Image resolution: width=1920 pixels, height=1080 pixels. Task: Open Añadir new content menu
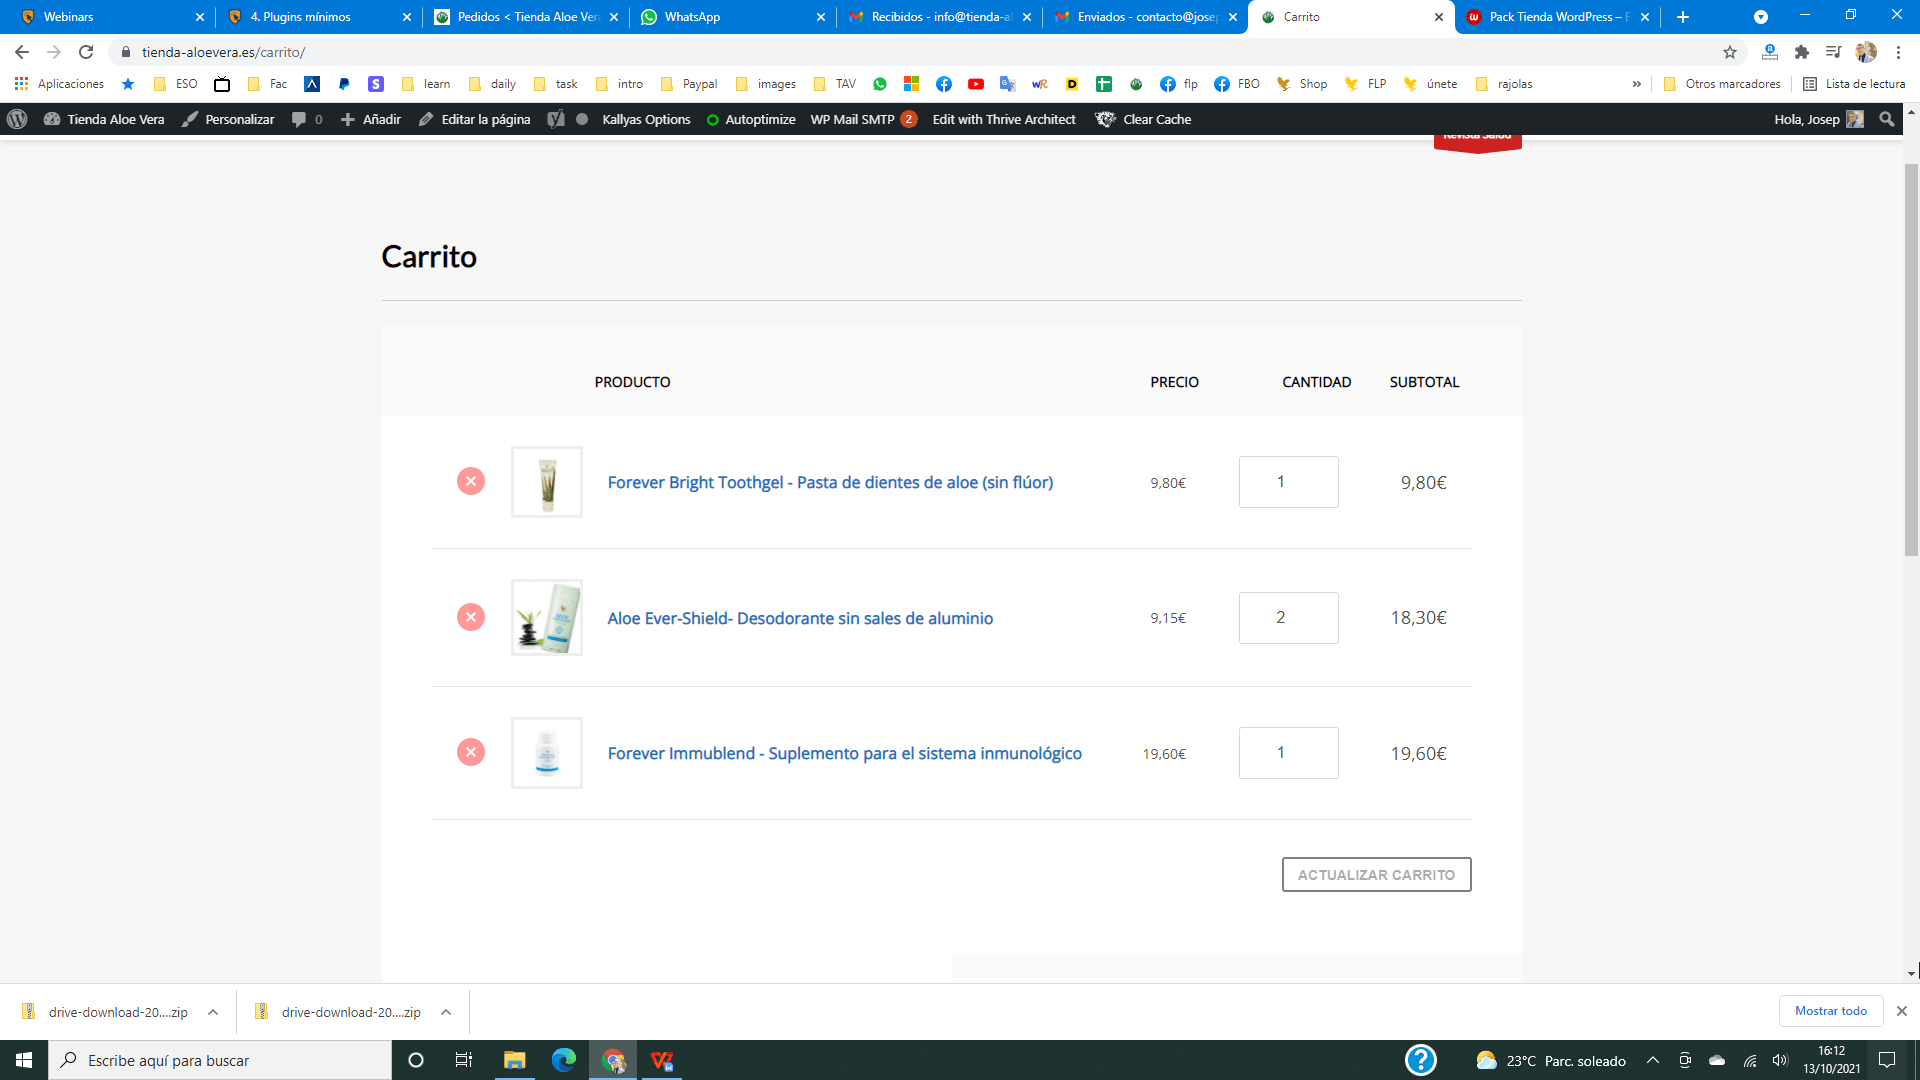[371, 119]
